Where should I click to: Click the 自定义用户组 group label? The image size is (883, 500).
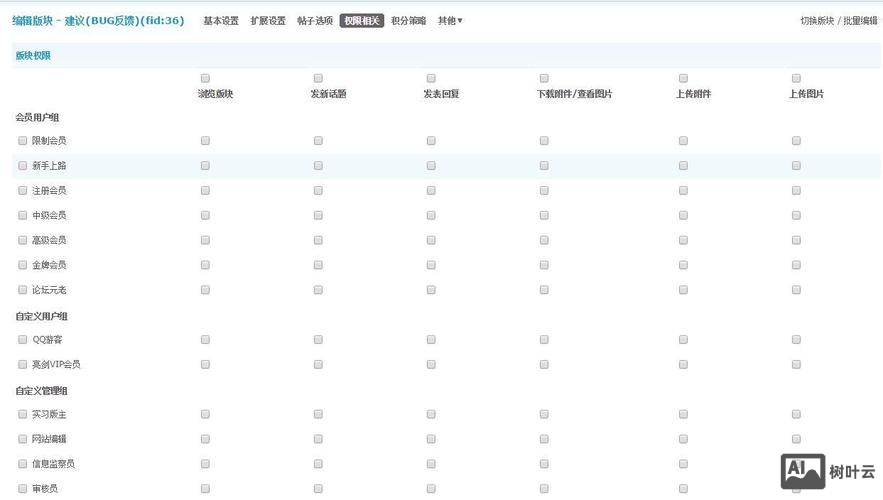tap(42, 316)
